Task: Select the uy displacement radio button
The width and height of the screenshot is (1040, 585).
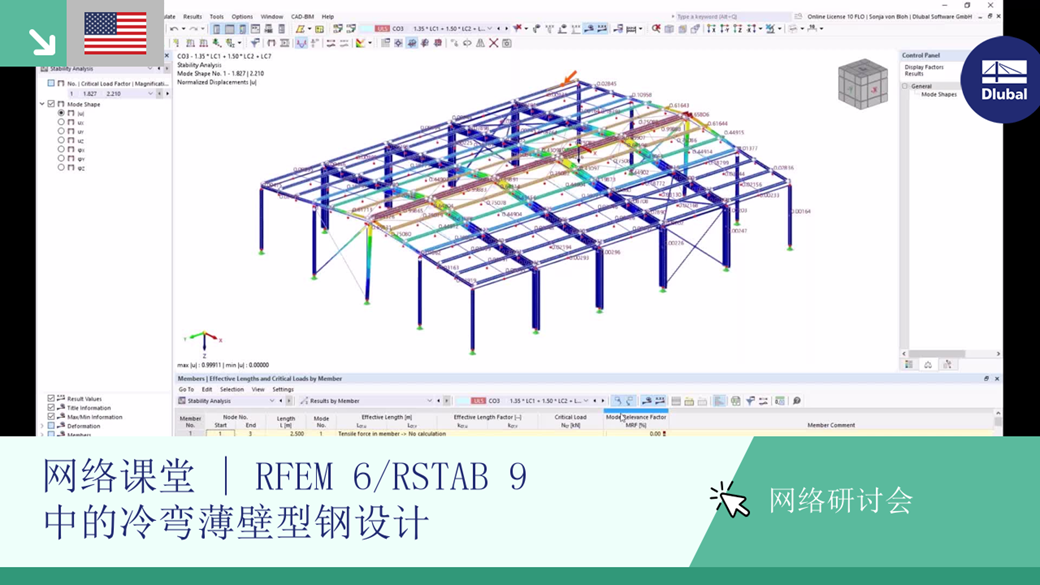Action: tap(61, 131)
